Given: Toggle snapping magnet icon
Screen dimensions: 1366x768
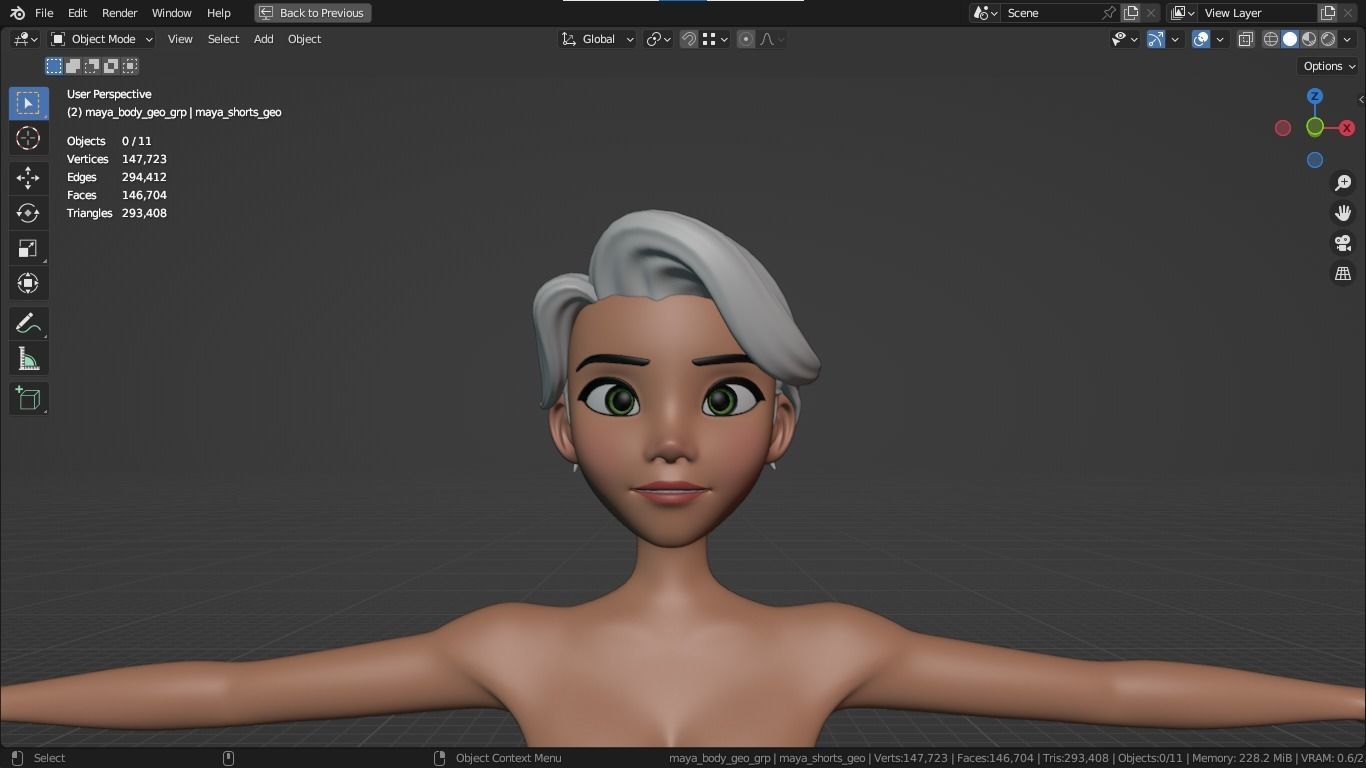Looking at the screenshot, I should [x=689, y=39].
